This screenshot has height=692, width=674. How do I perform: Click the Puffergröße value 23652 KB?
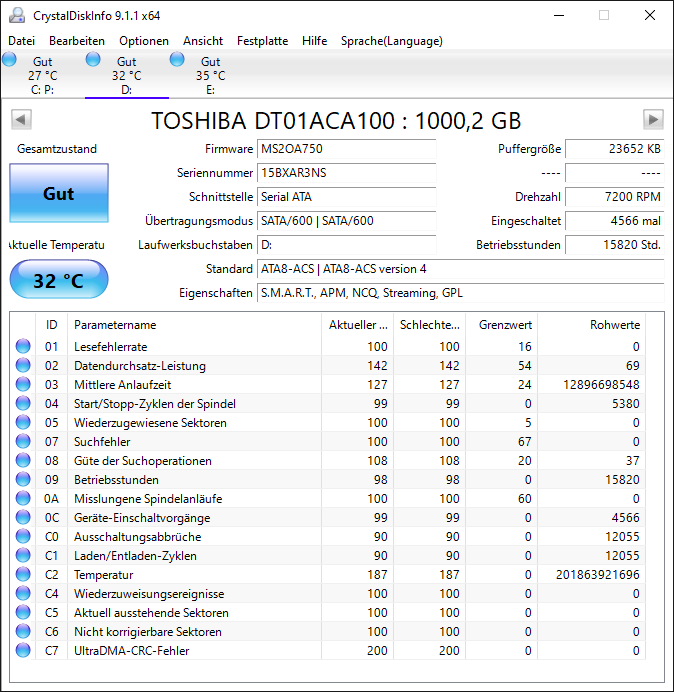point(614,149)
